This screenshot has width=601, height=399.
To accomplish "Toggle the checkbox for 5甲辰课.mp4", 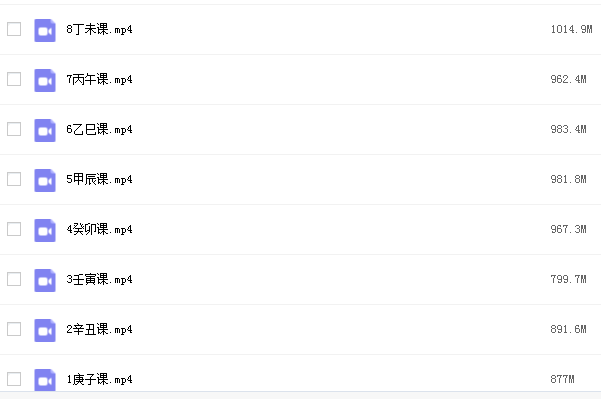I will [x=14, y=179].
